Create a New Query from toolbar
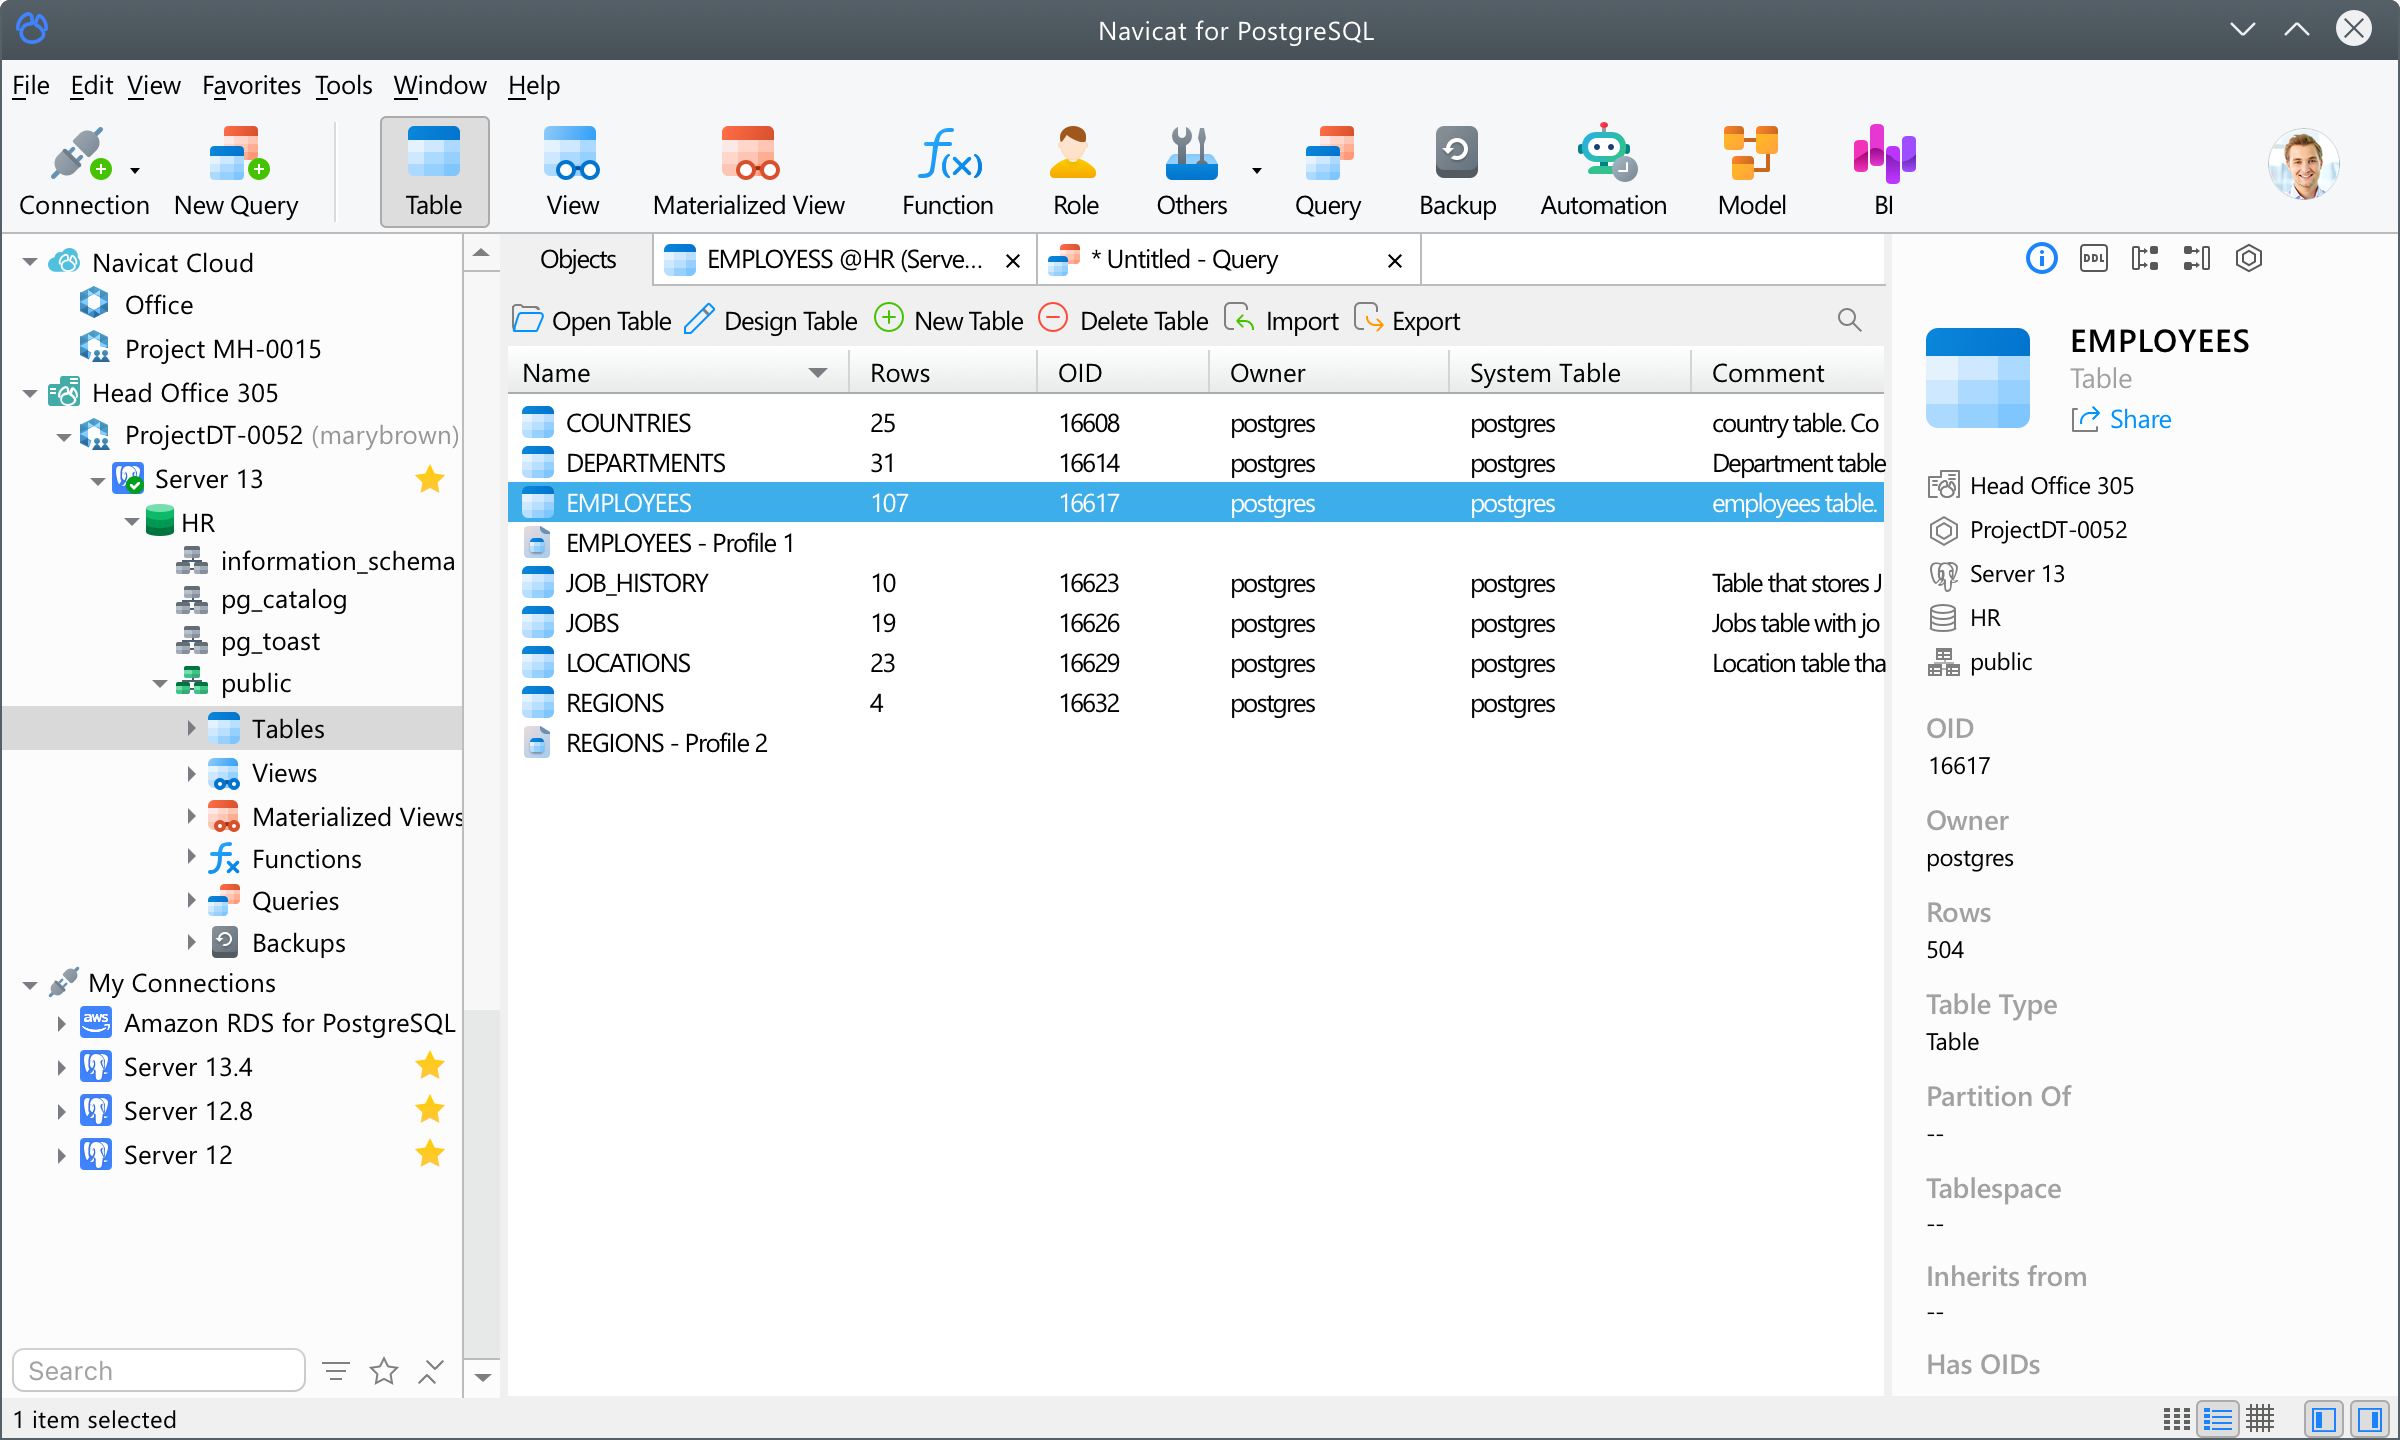The width and height of the screenshot is (2400, 1440). click(x=236, y=172)
